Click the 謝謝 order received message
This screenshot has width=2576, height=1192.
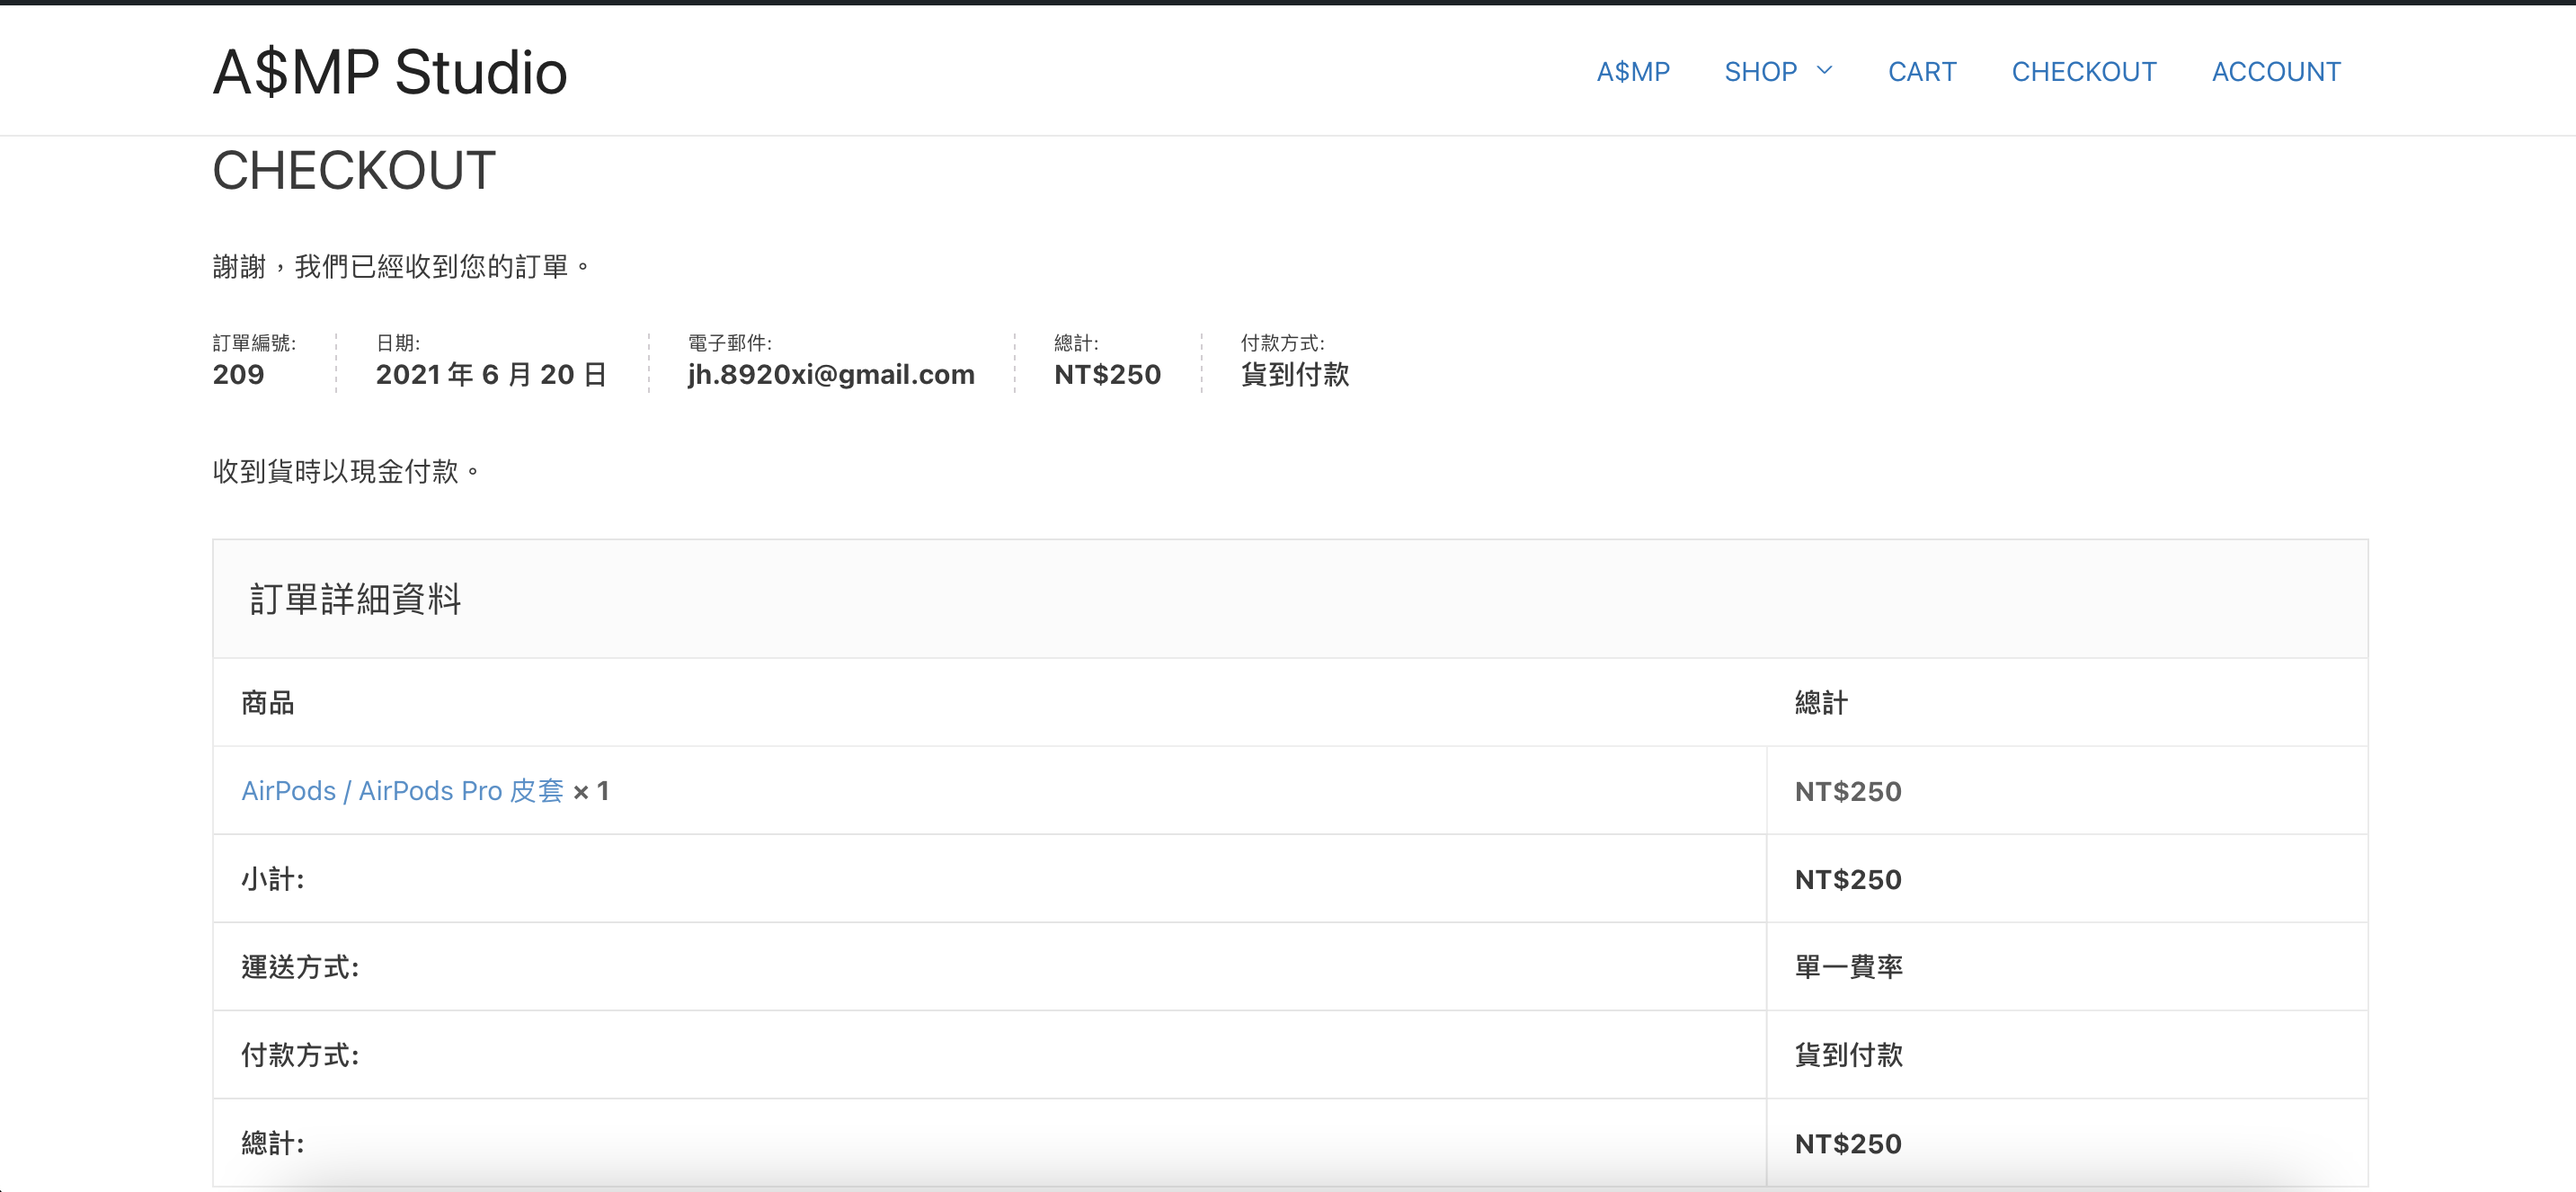(x=400, y=267)
